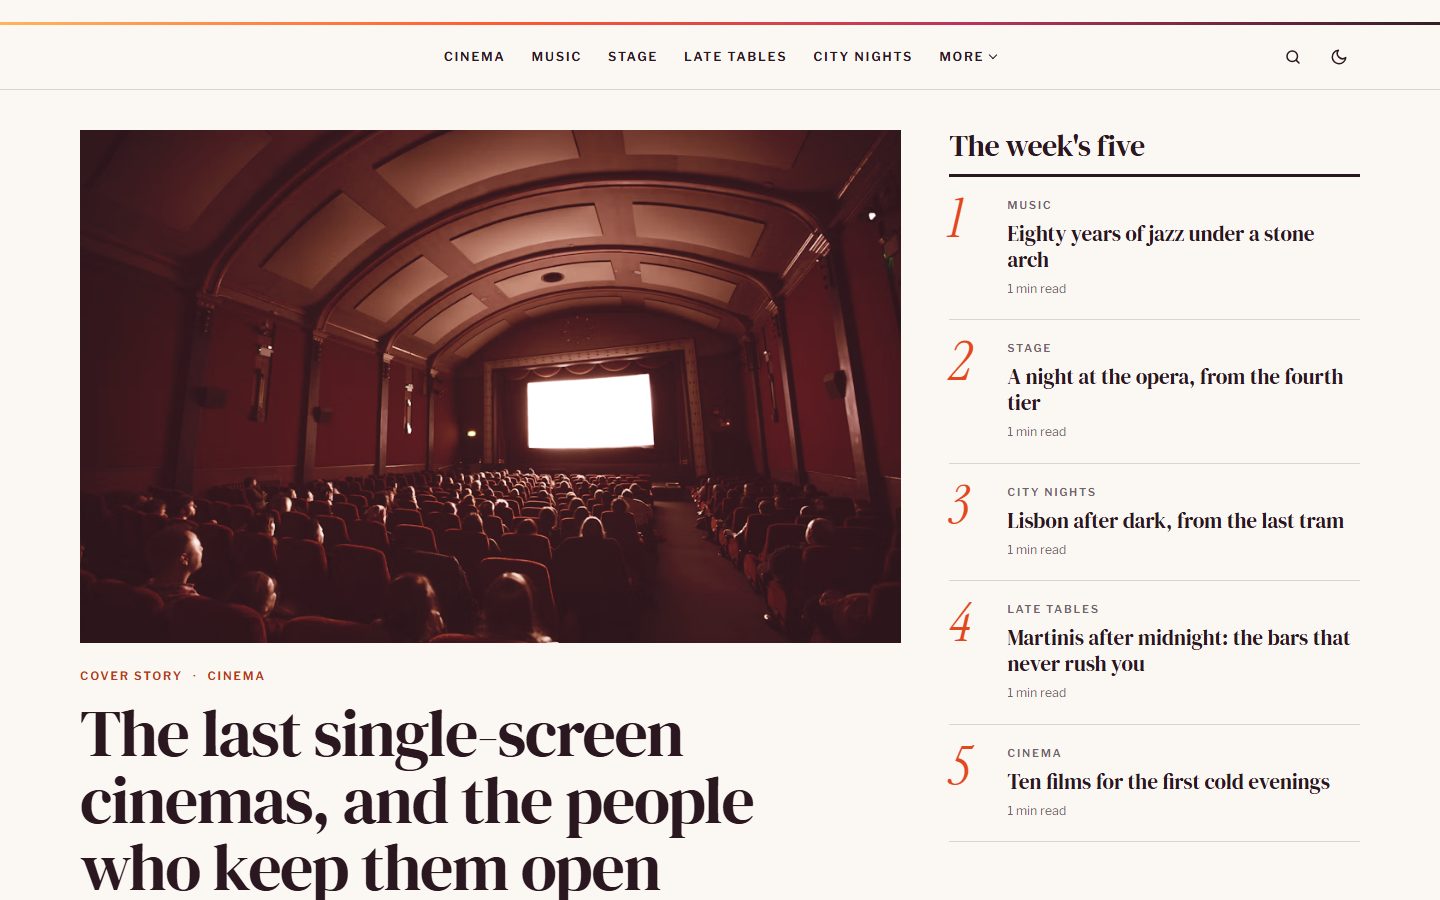Click '1 min read' under Martinis article
1440x900 pixels.
click(x=1036, y=693)
